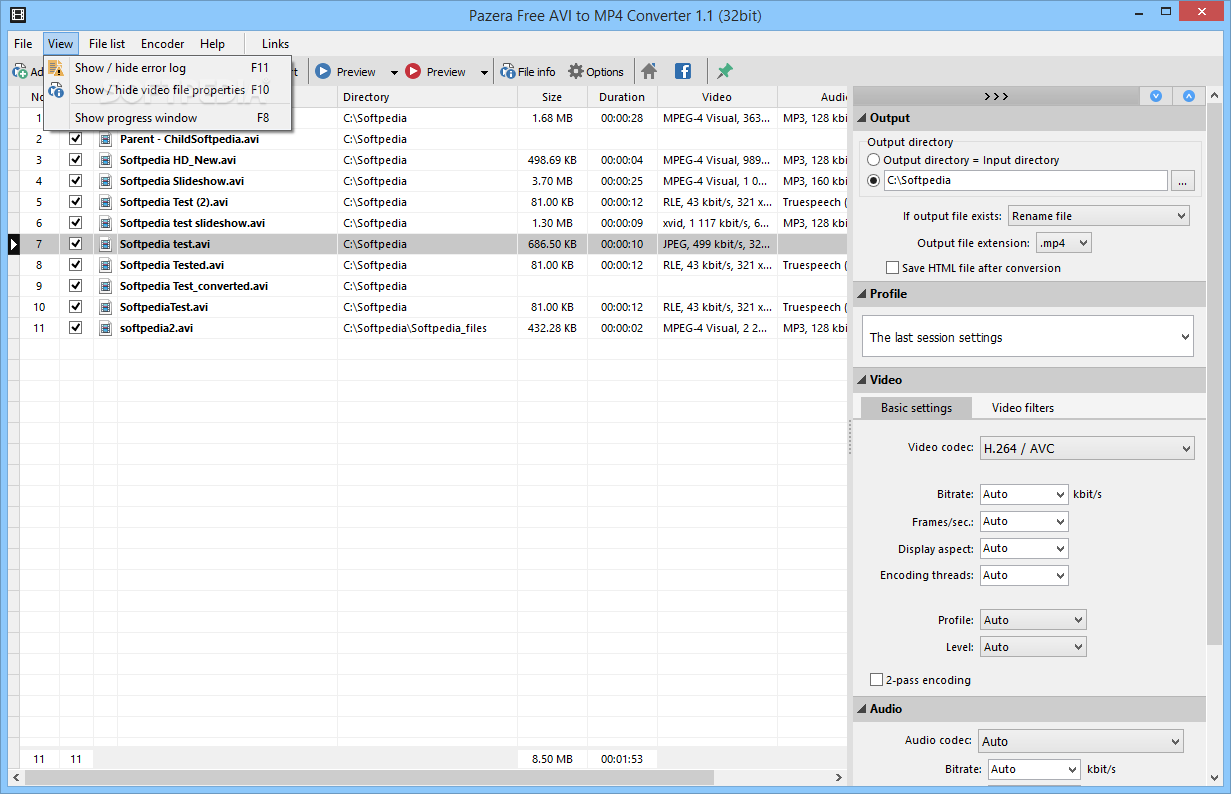Click the blue expand-all down arrow icon
This screenshot has height=794, width=1231.
click(x=1156, y=96)
